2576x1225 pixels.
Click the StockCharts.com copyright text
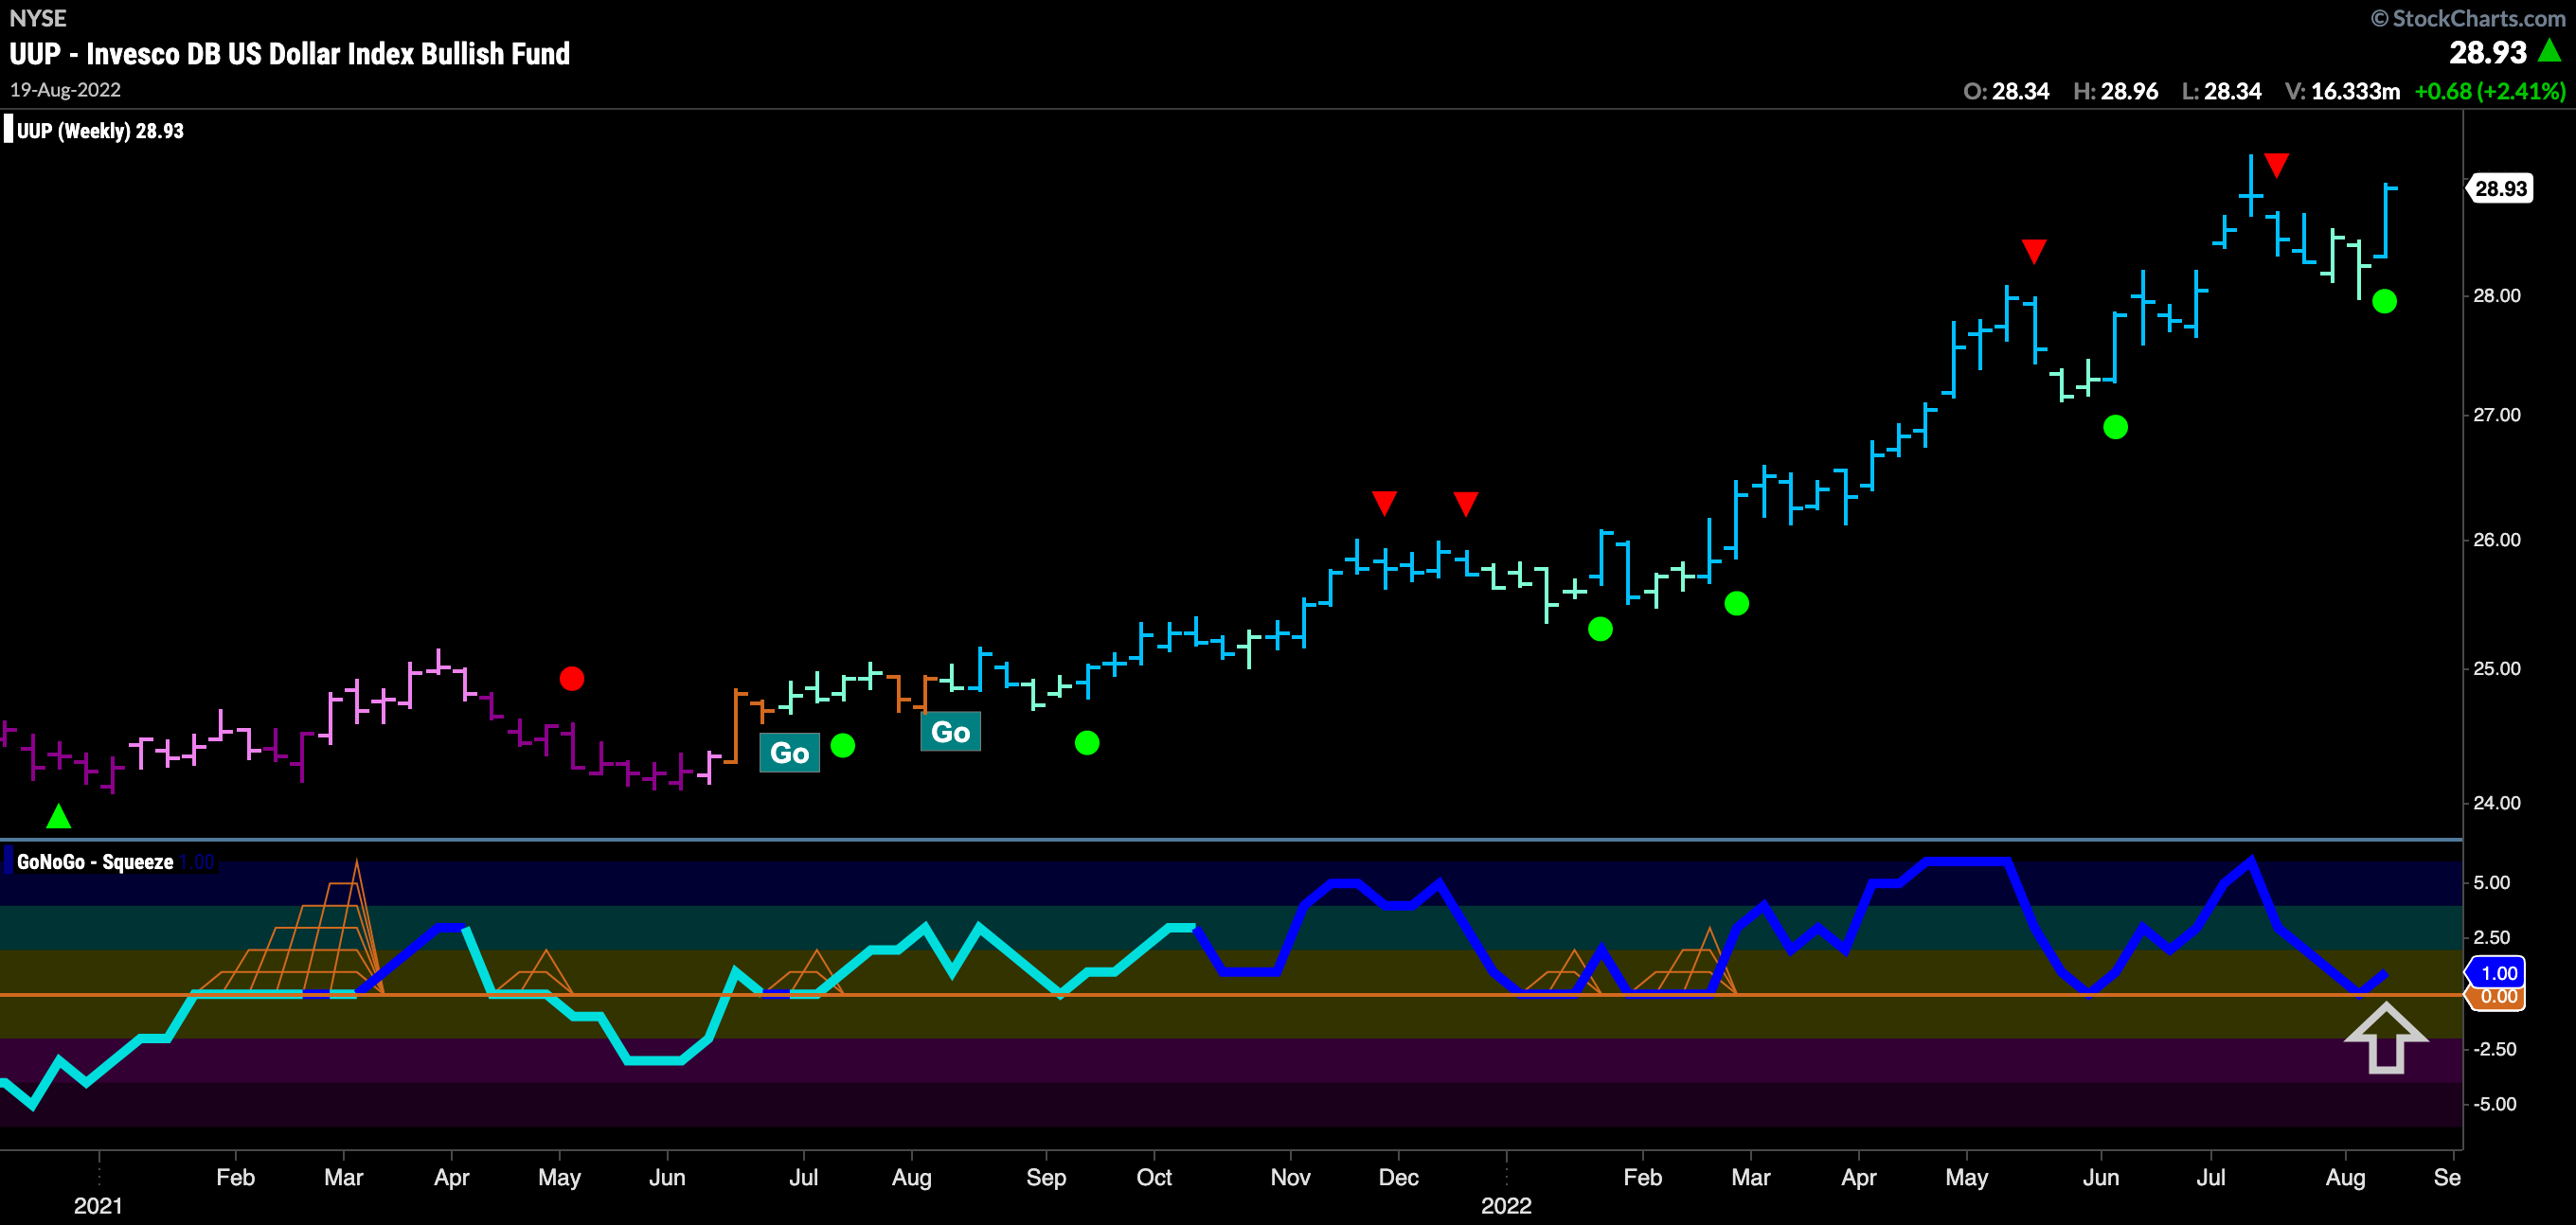tap(2468, 18)
